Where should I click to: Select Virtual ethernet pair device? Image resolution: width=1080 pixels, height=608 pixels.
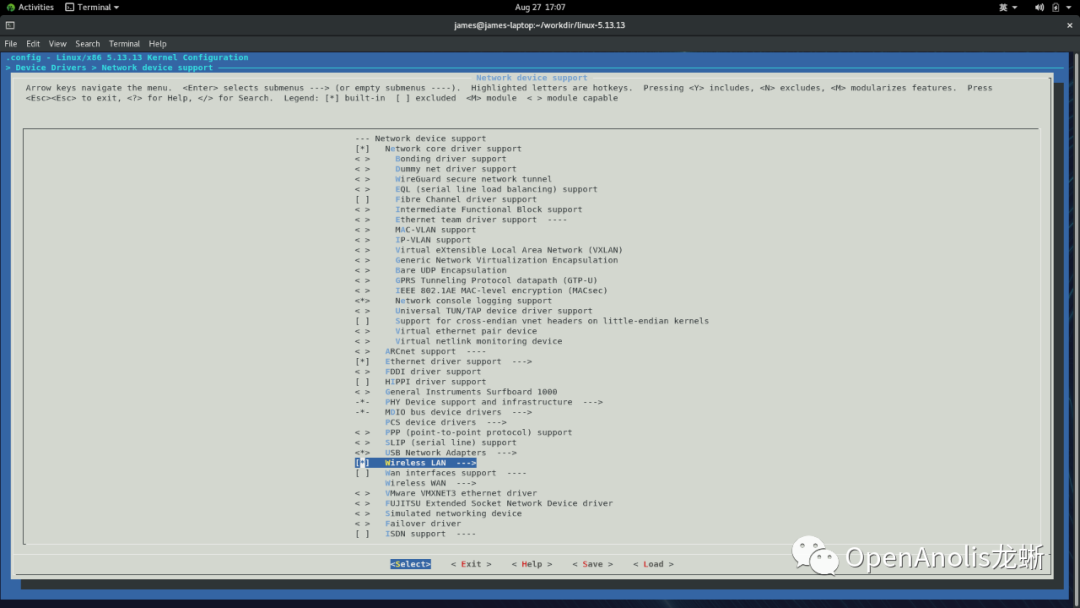coord(466,331)
